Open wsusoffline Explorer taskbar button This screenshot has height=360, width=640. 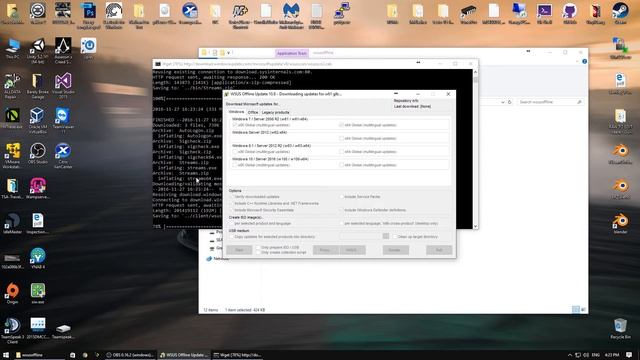click(39, 355)
